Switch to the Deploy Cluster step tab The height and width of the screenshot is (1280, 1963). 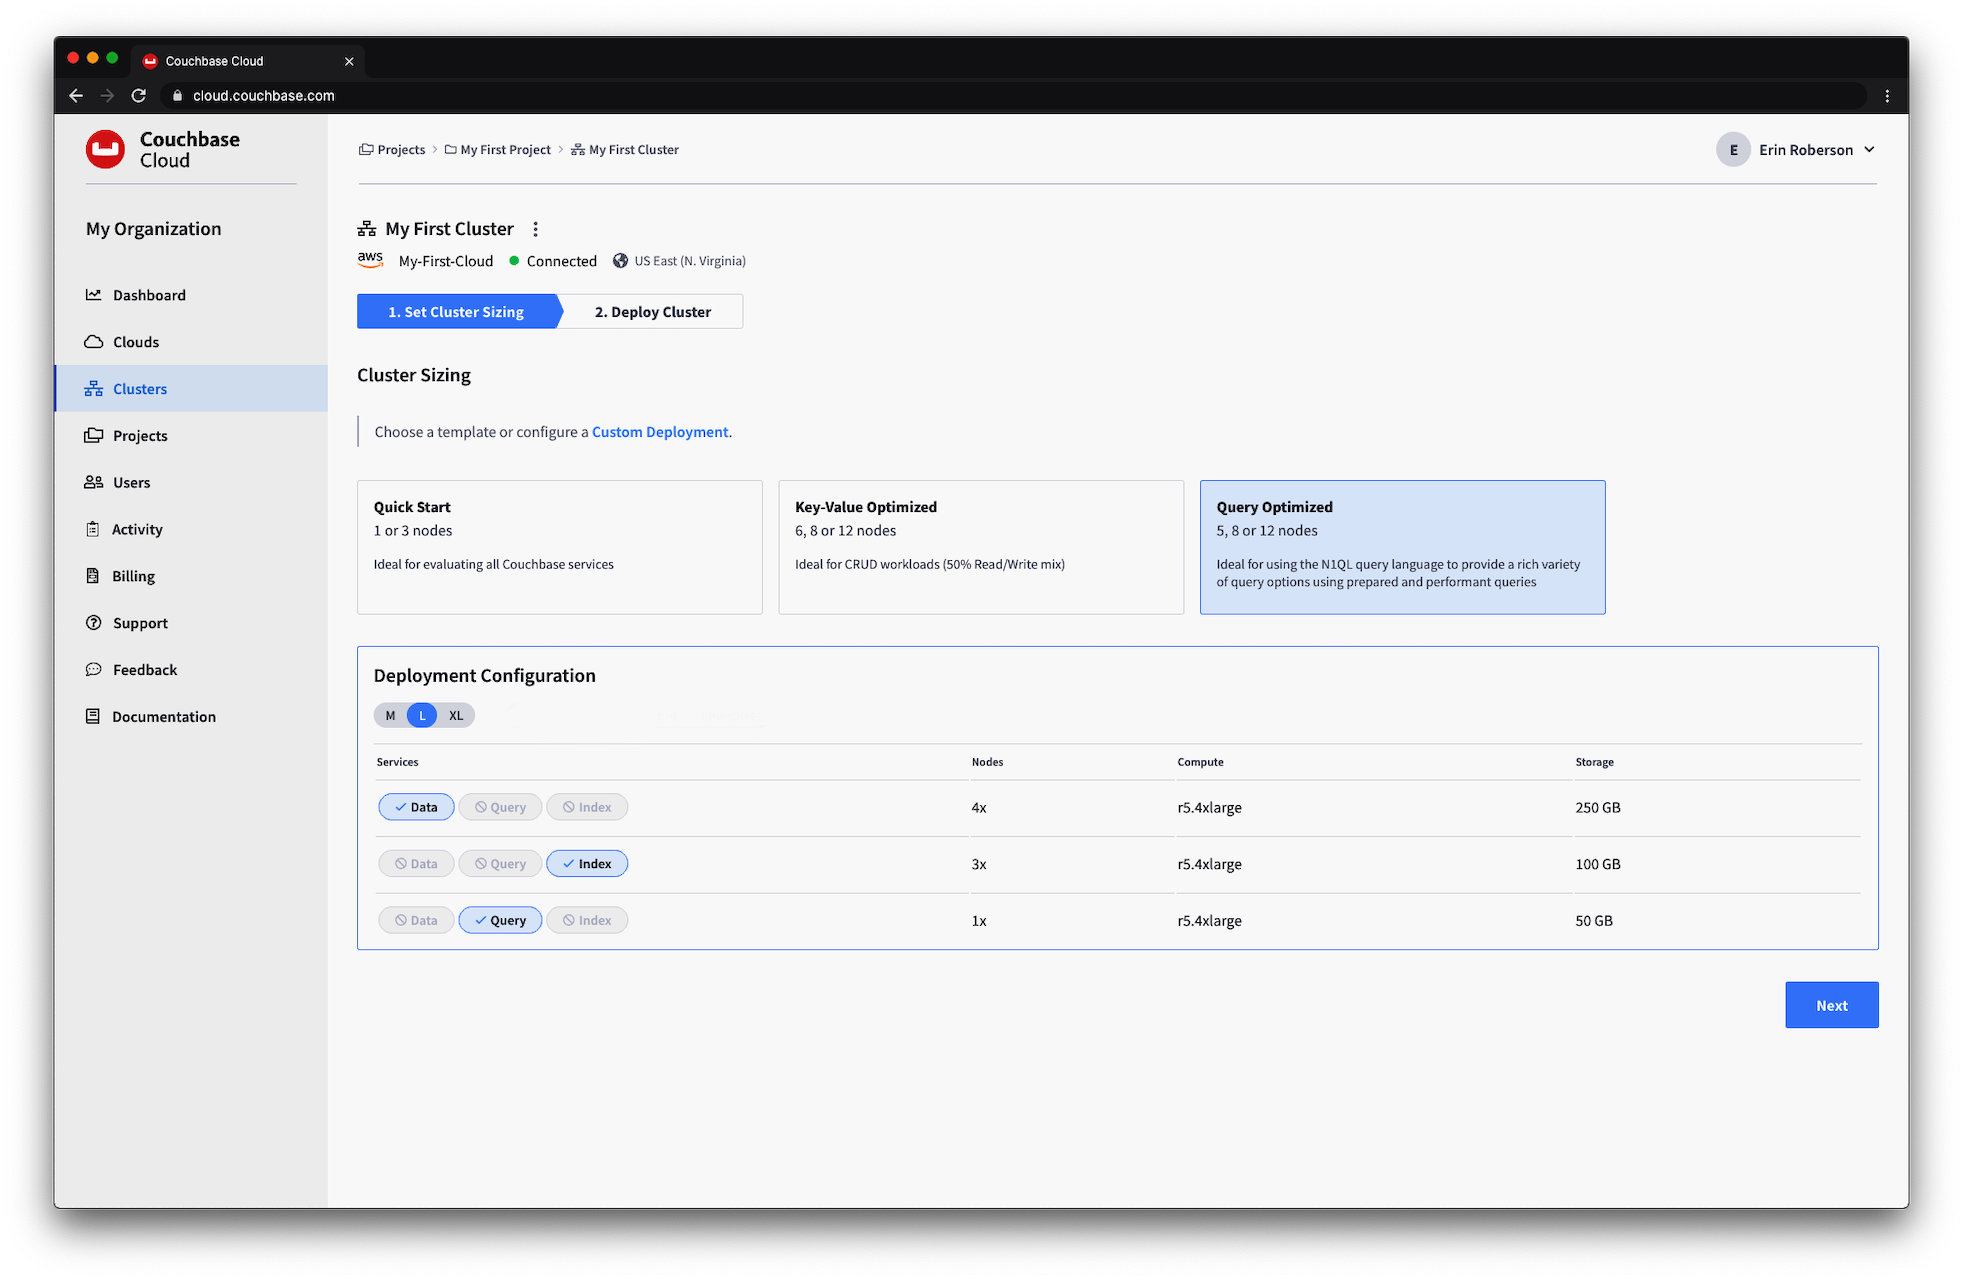point(652,312)
